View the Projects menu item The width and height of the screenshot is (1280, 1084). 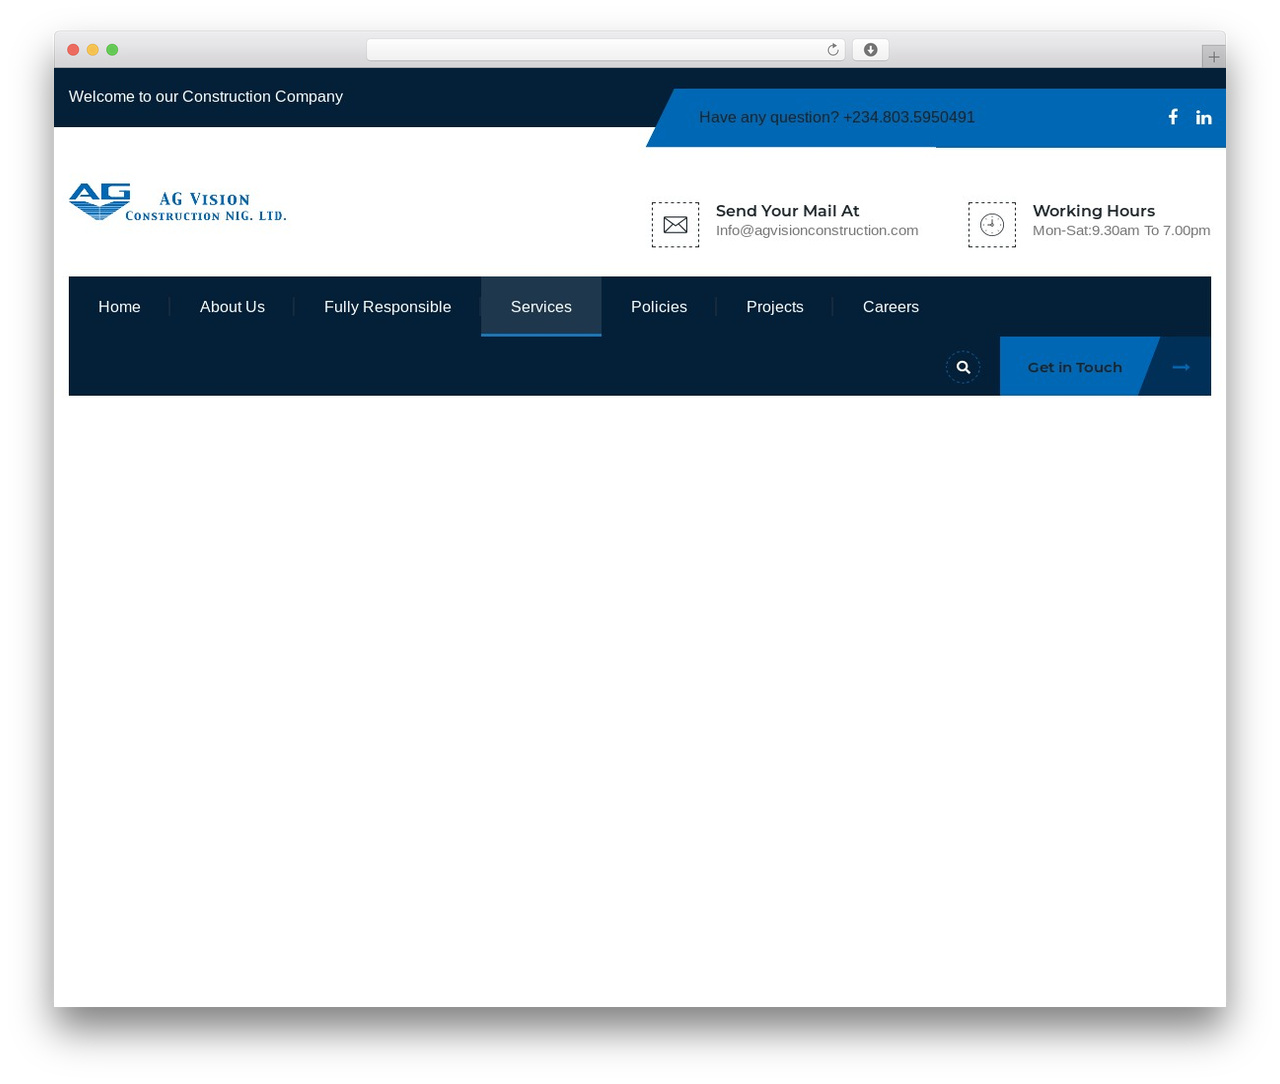[x=775, y=307]
